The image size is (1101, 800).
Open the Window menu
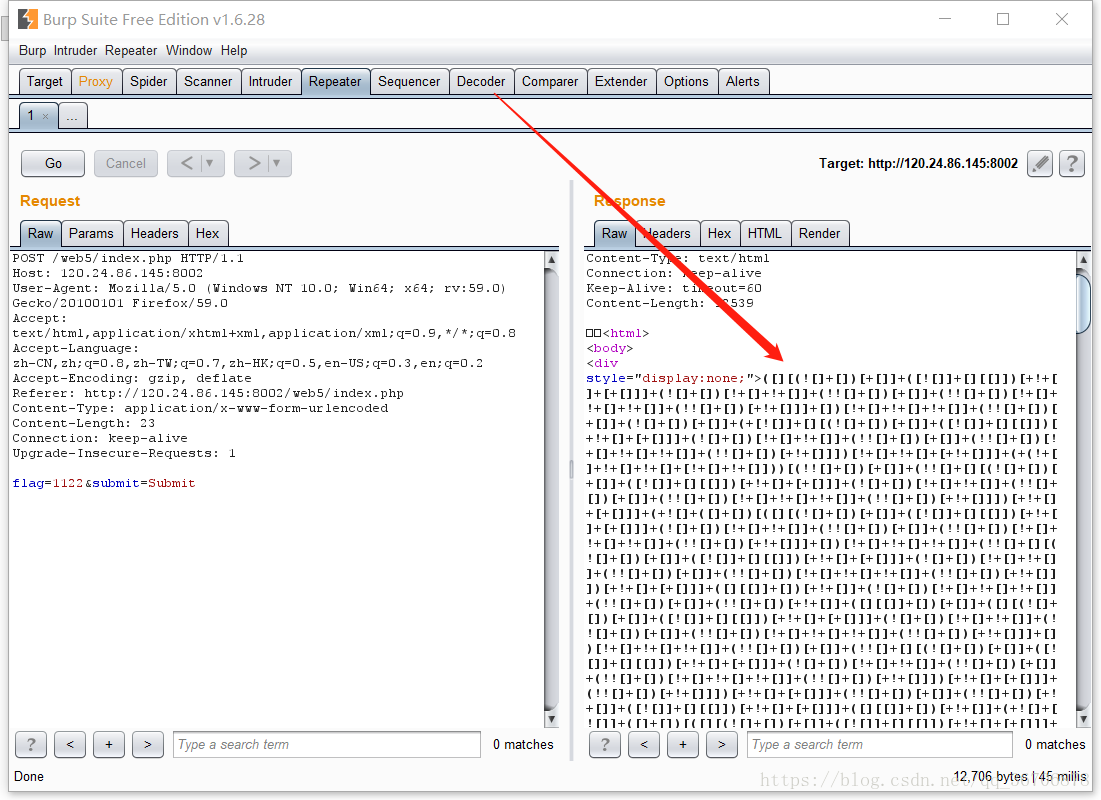pyautogui.click(x=189, y=51)
